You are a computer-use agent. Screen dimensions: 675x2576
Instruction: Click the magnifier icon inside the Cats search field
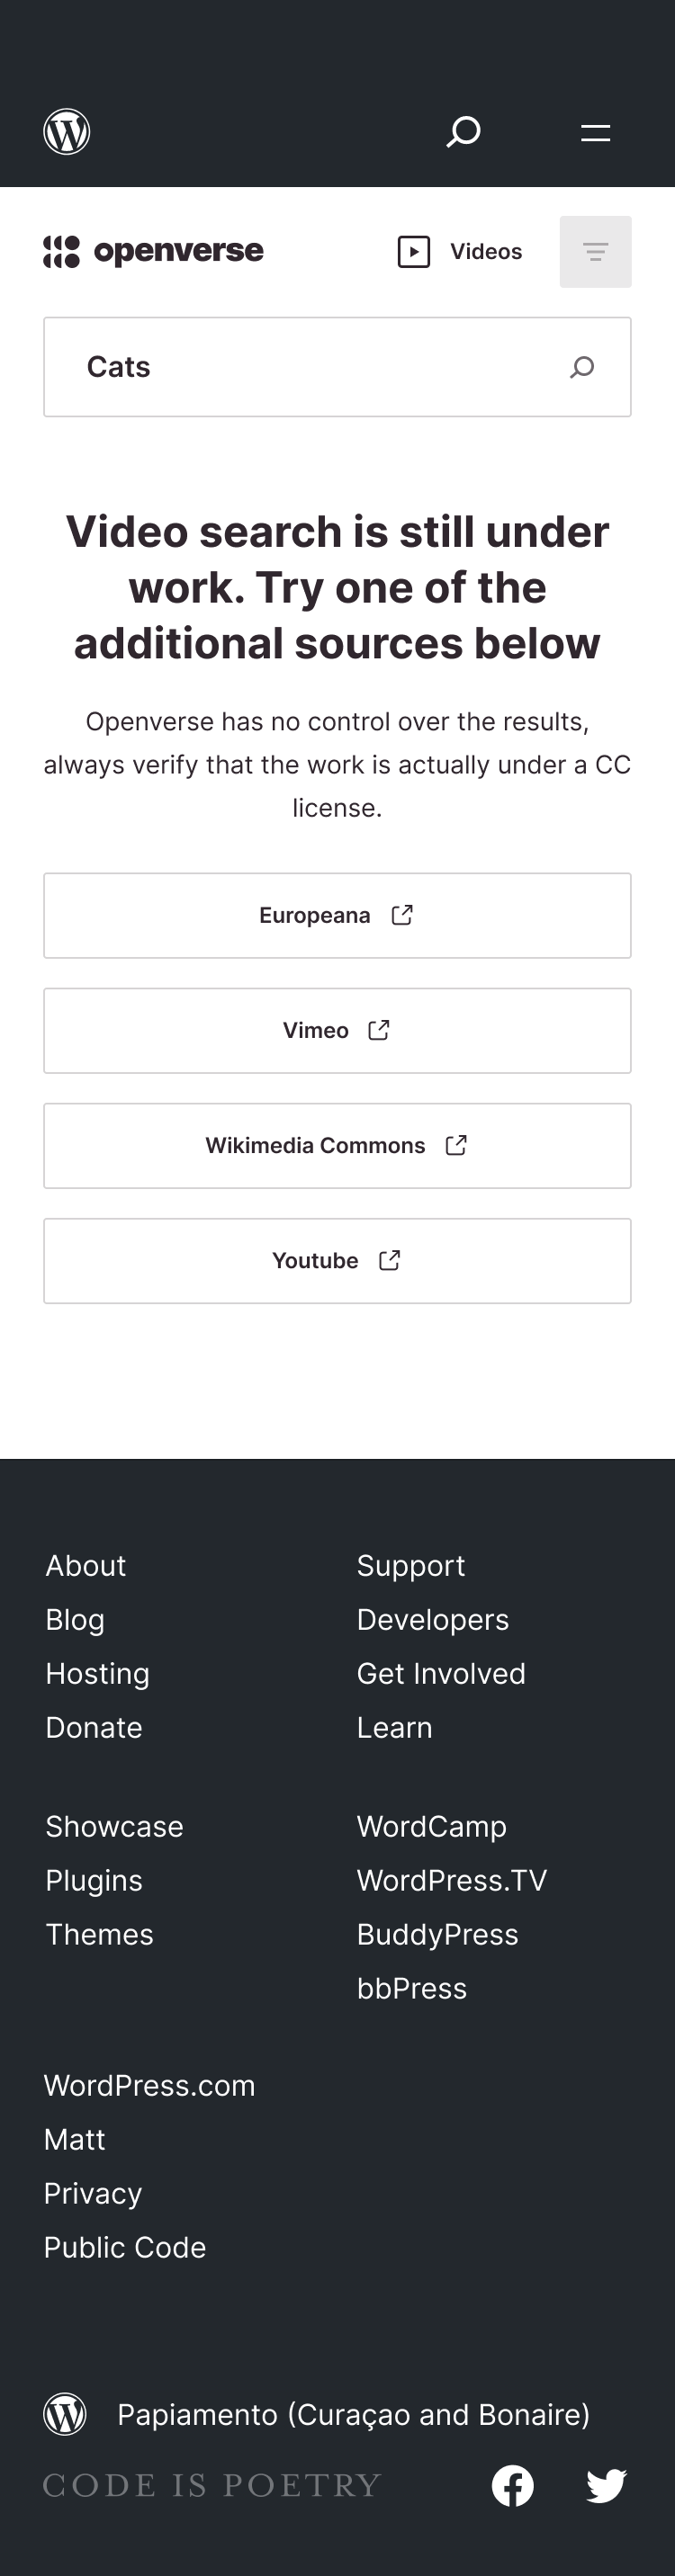click(x=581, y=367)
